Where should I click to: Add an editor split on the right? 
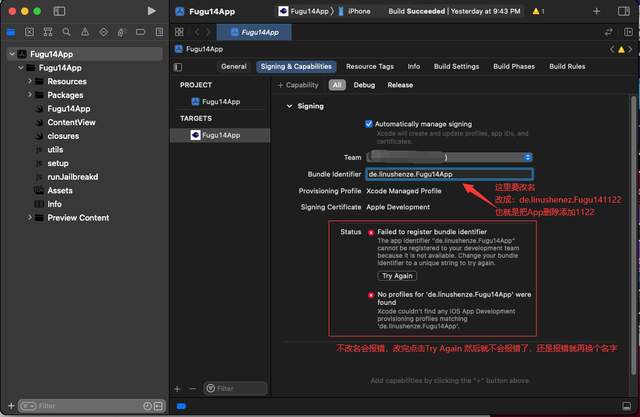click(x=628, y=32)
